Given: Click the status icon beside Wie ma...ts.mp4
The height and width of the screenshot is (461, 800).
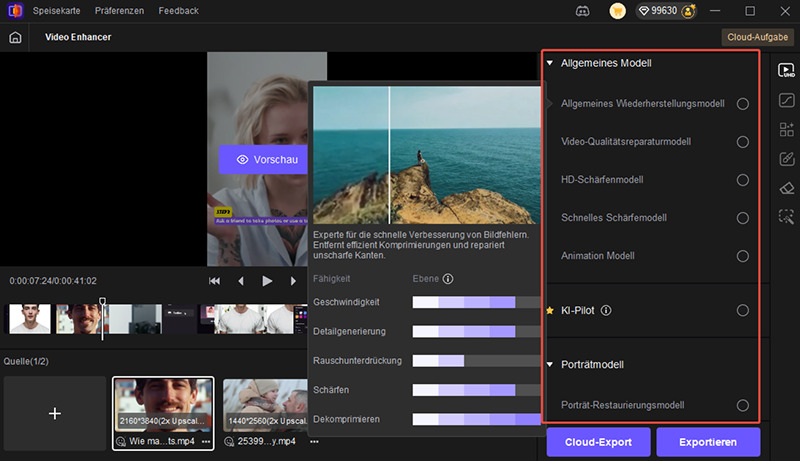Looking at the screenshot, I should [x=120, y=442].
